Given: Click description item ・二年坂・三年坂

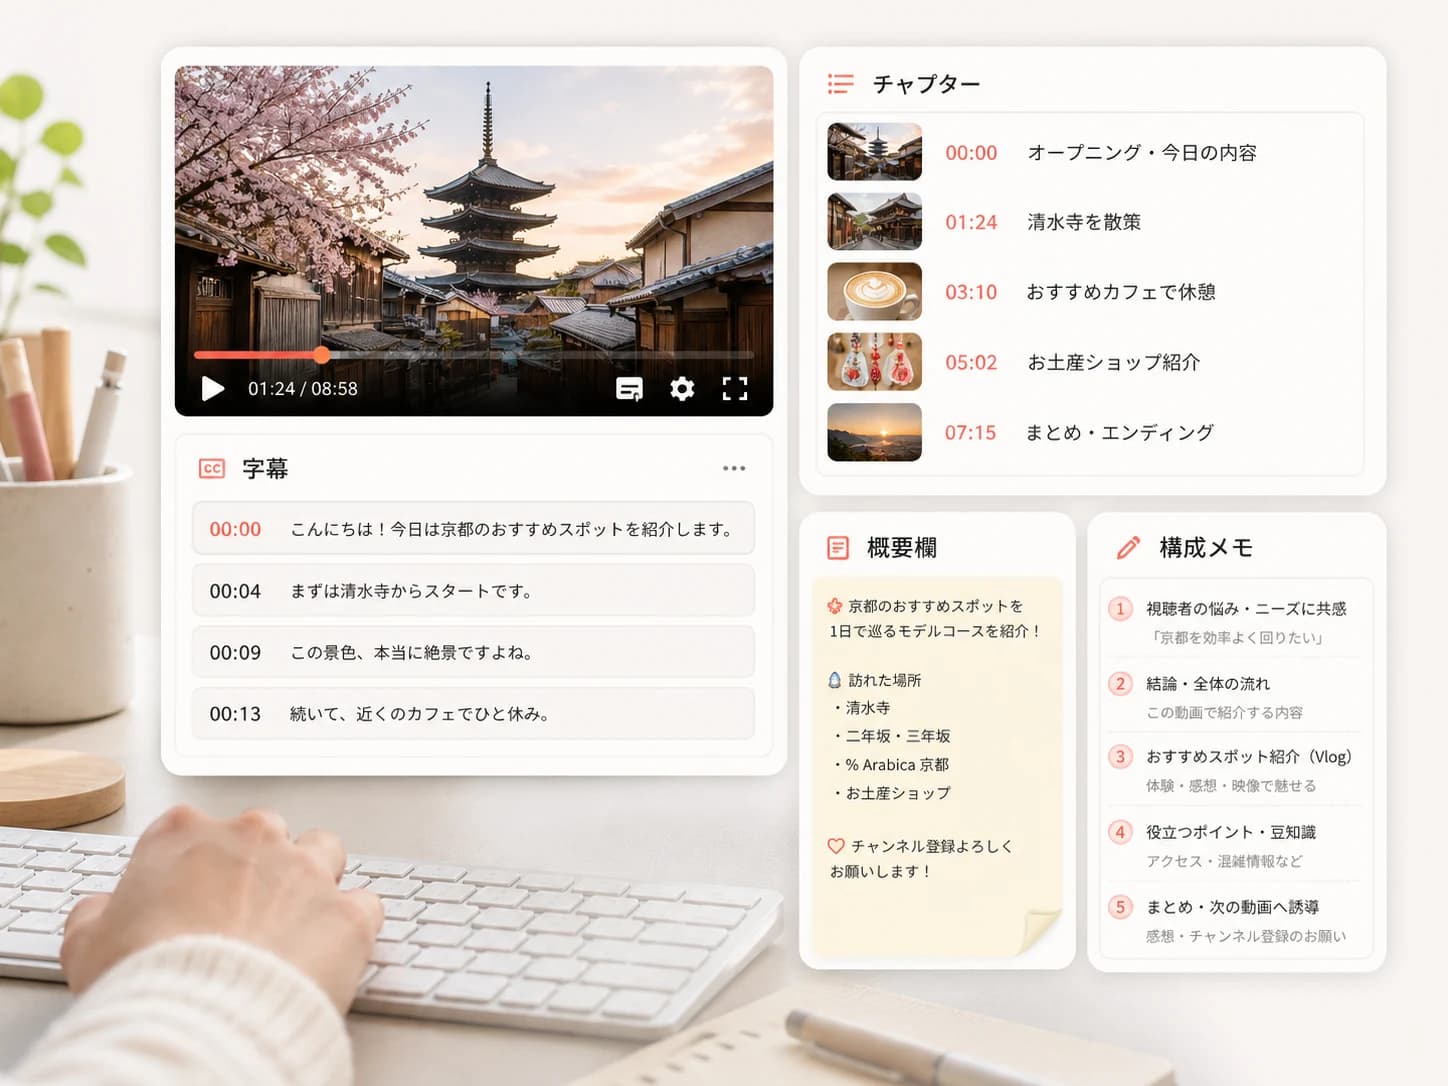Looking at the screenshot, I should point(891,736).
